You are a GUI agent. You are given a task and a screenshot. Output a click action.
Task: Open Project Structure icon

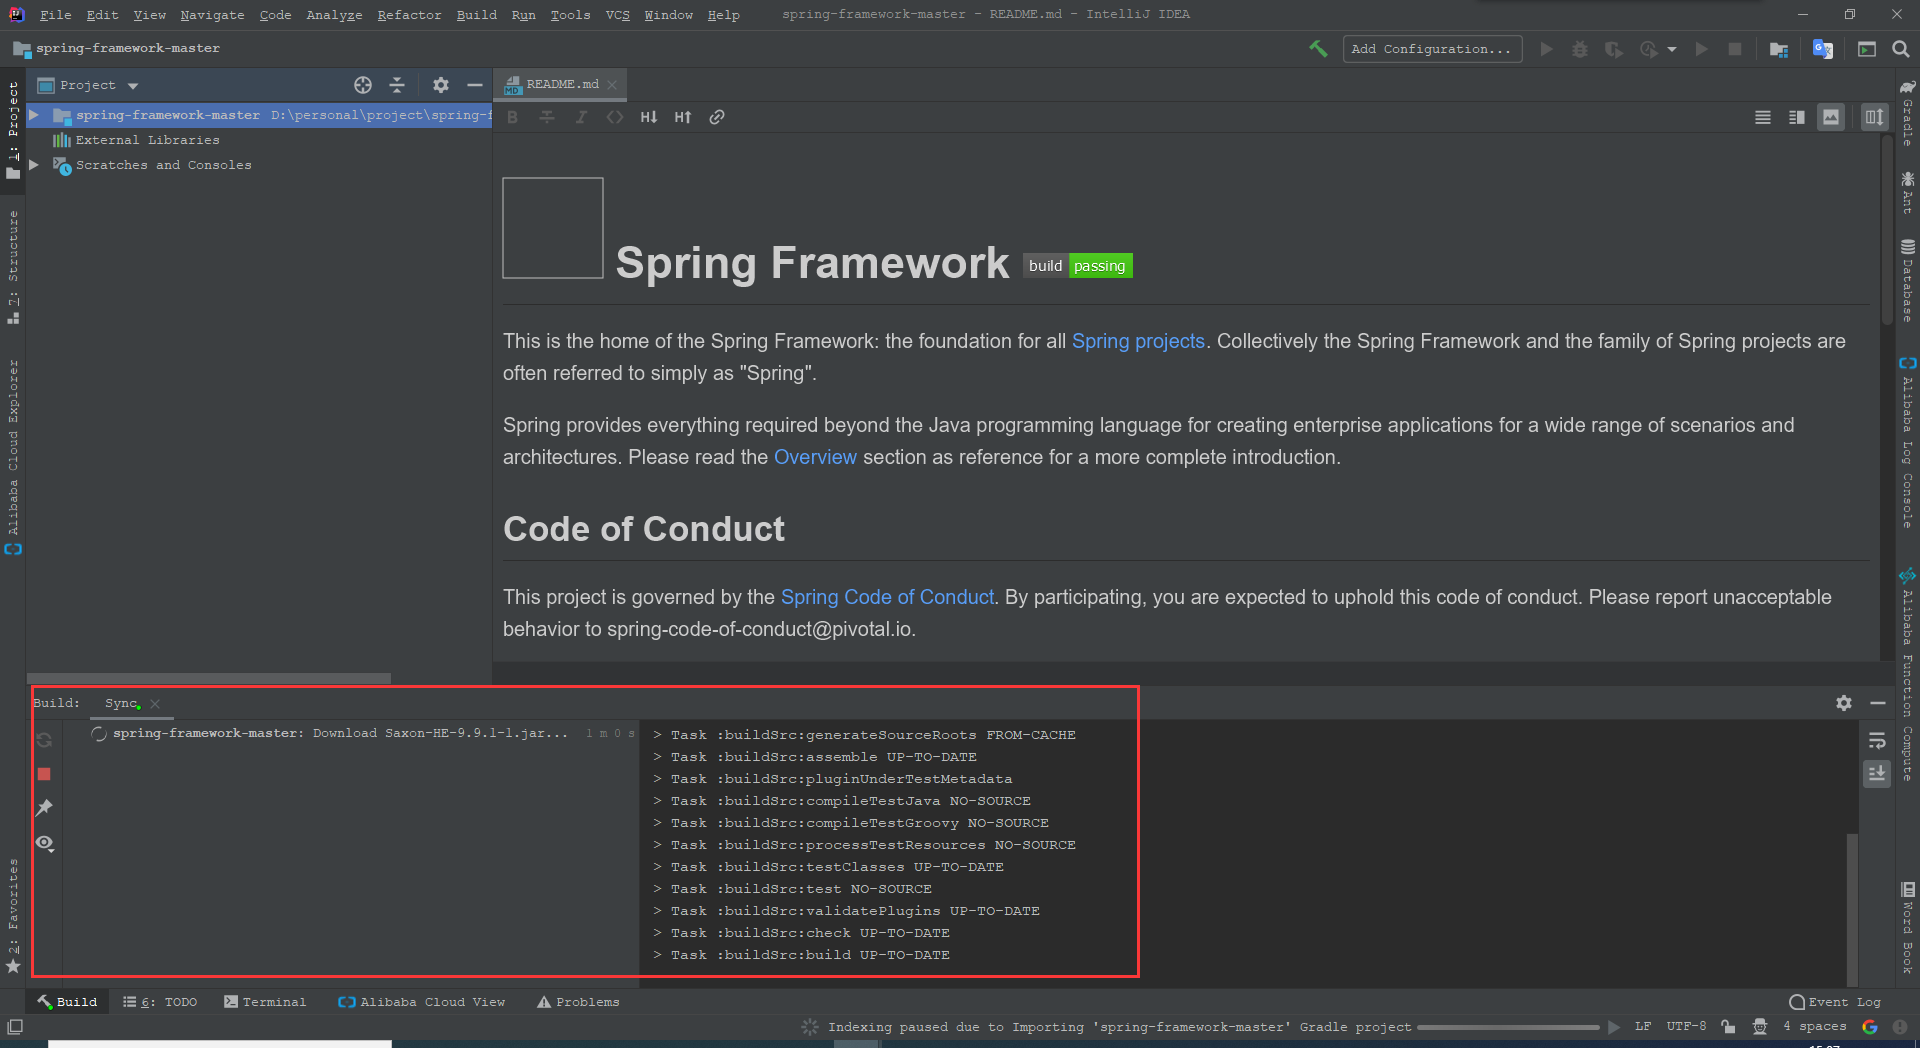pyautogui.click(x=1779, y=49)
